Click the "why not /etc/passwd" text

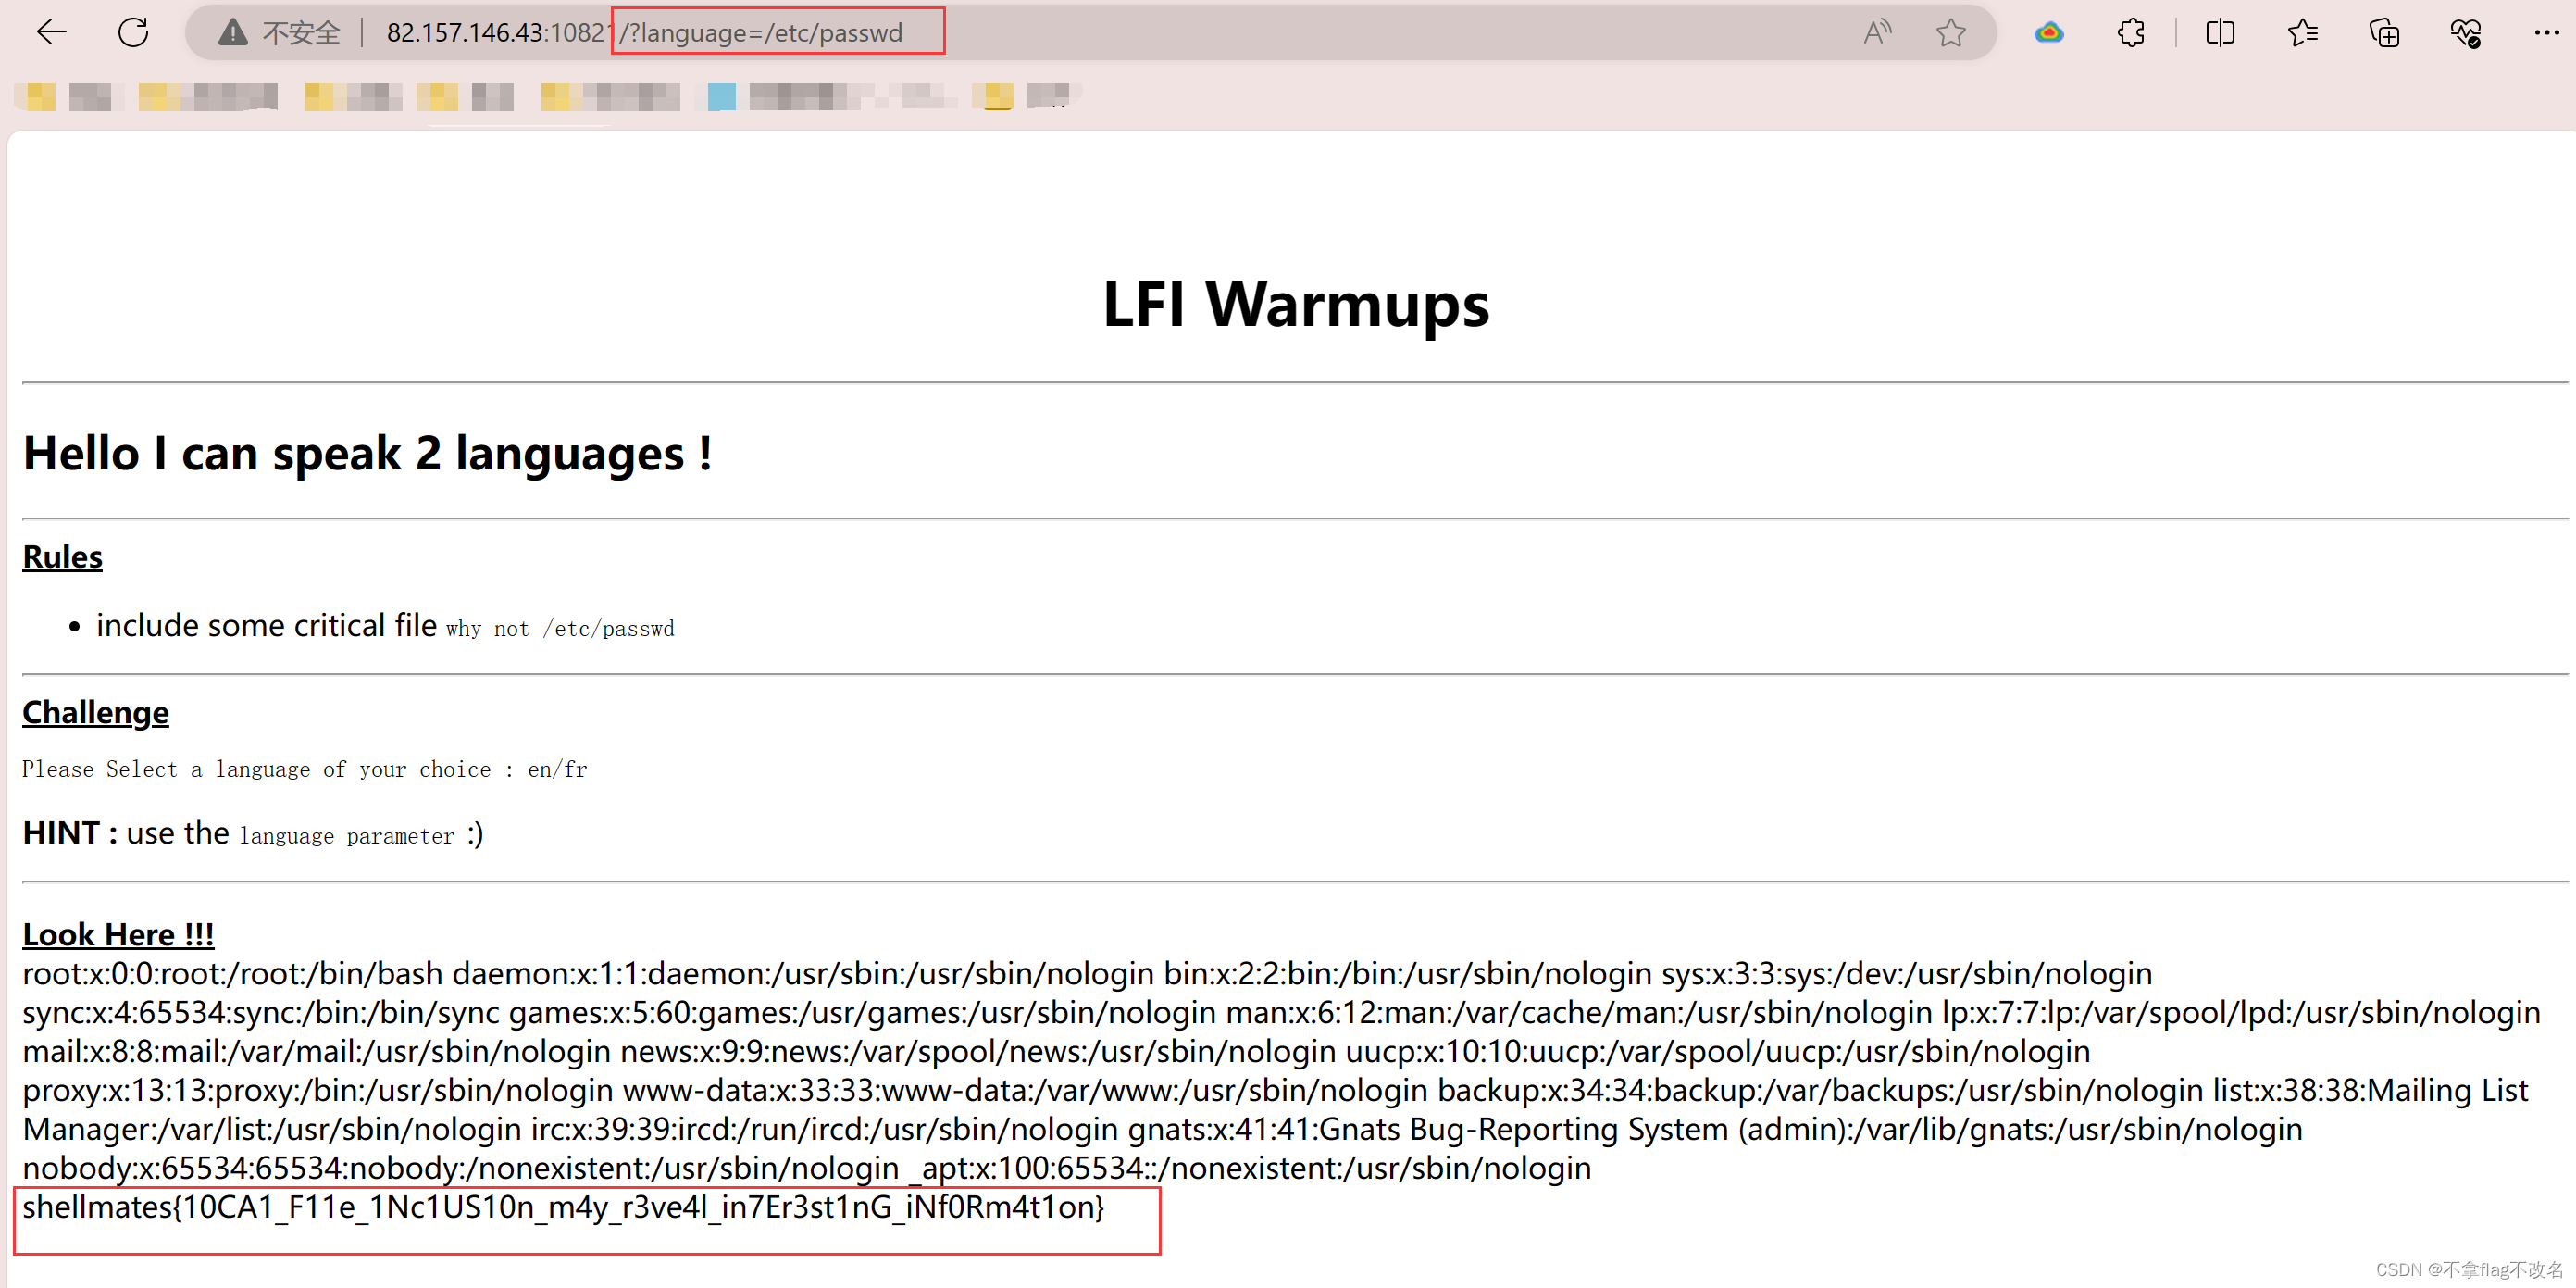coord(560,629)
